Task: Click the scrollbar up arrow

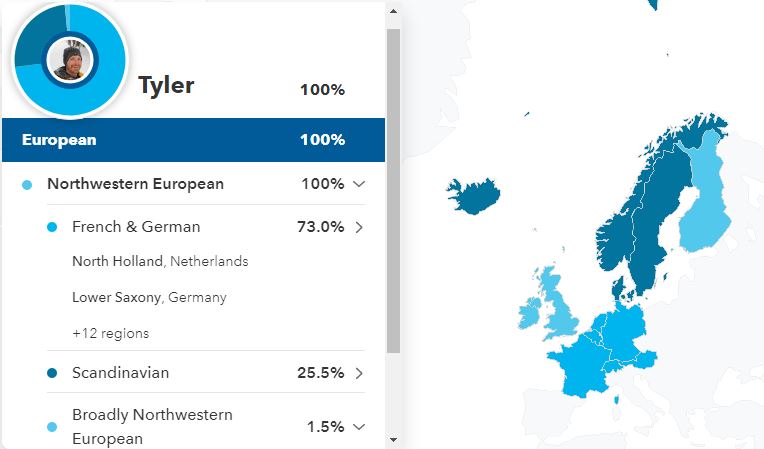Action: click(x=393, y=12)
